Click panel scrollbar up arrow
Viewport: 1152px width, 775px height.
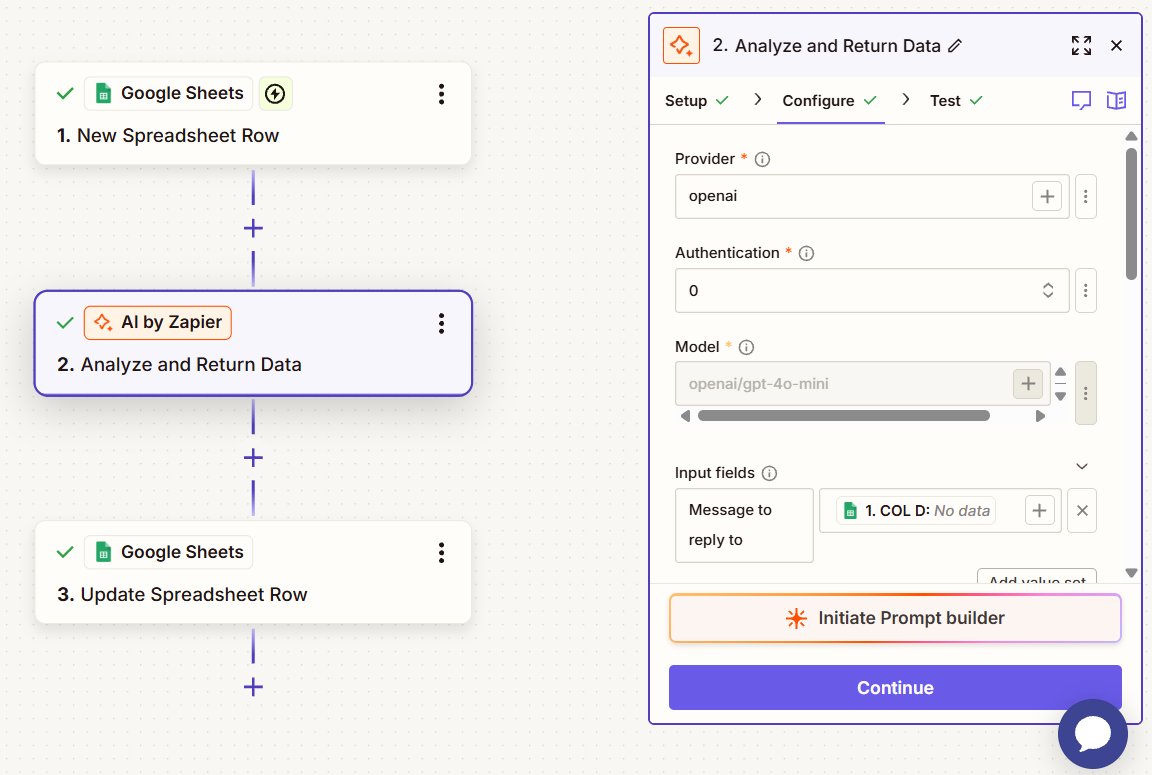[x=1131, y=136]
